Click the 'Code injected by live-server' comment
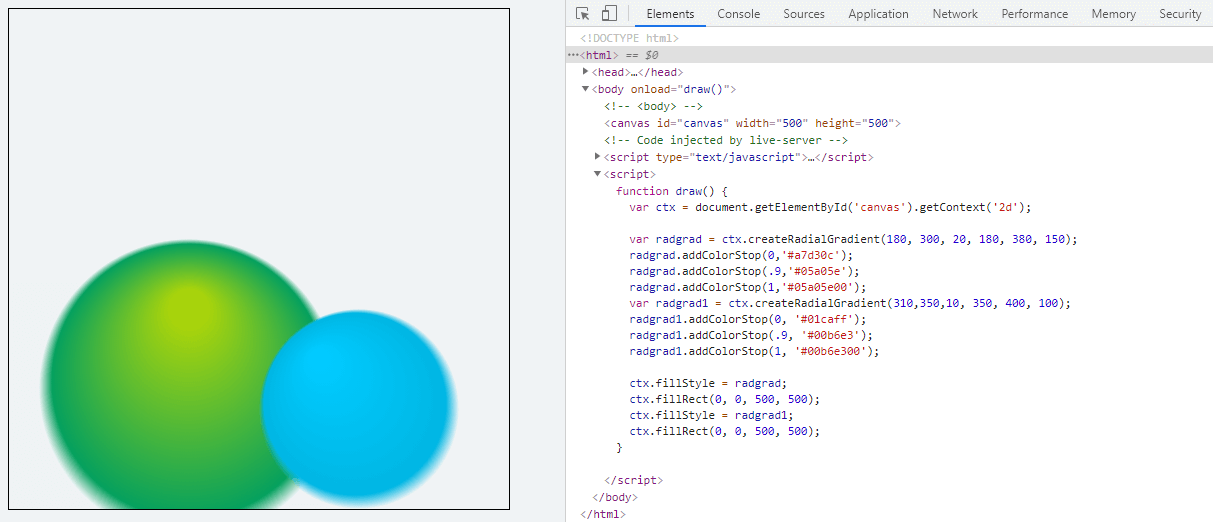This screenshot has width=1213, height=522. click(726, 140)
